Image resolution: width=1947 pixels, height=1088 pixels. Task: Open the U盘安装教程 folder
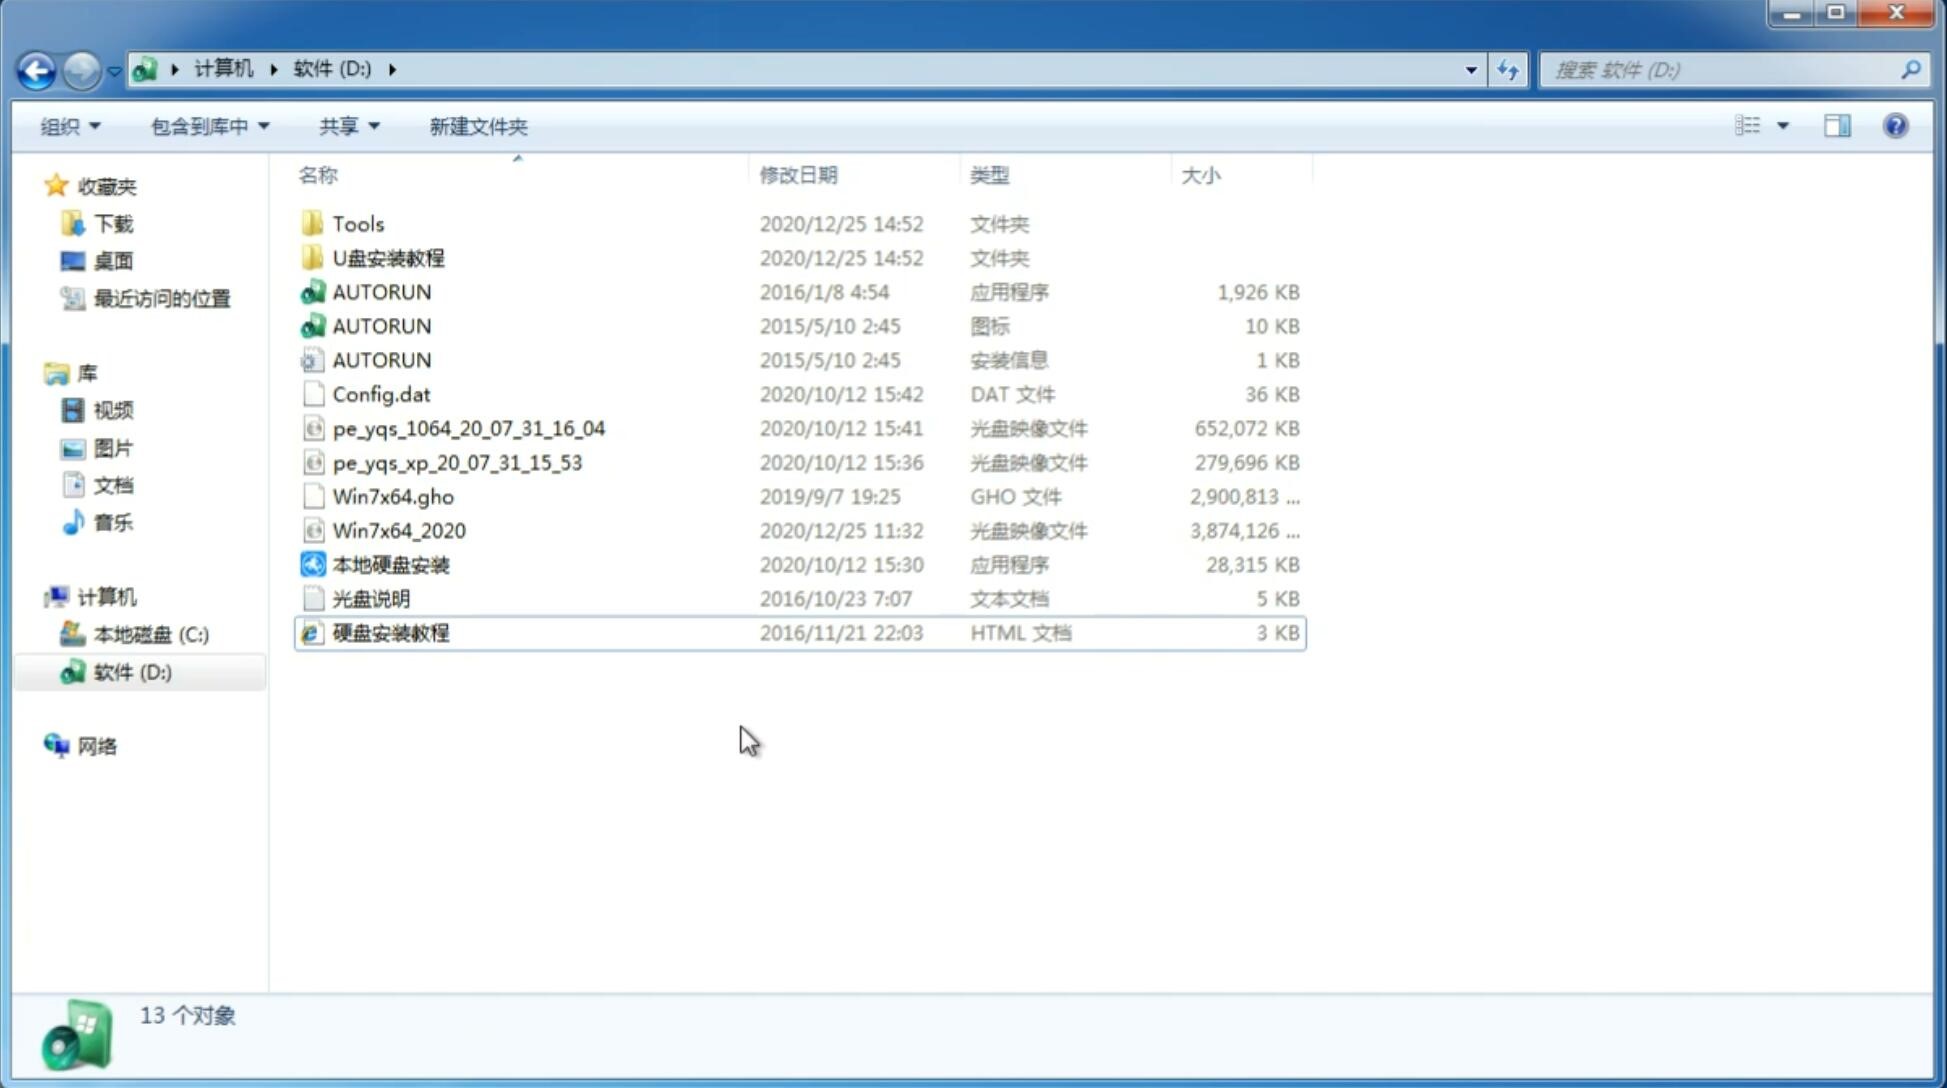point(388,257)
